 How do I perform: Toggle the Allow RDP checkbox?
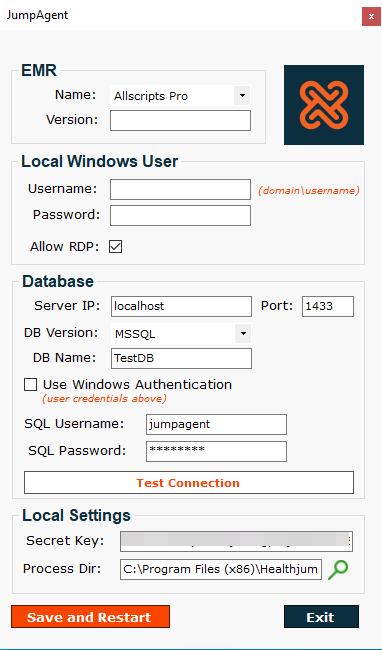(115, 247)
